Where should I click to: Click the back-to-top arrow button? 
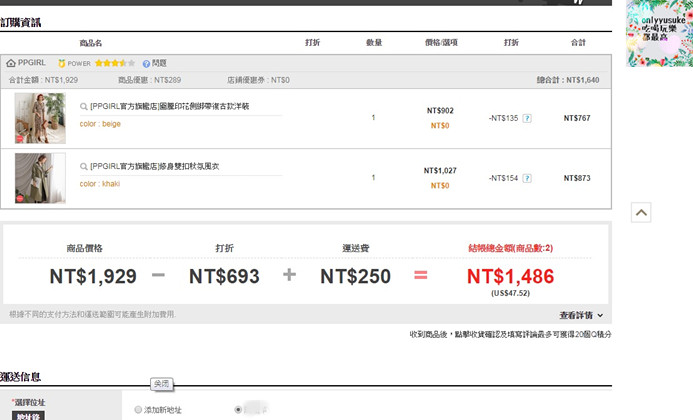click(641, 213)
